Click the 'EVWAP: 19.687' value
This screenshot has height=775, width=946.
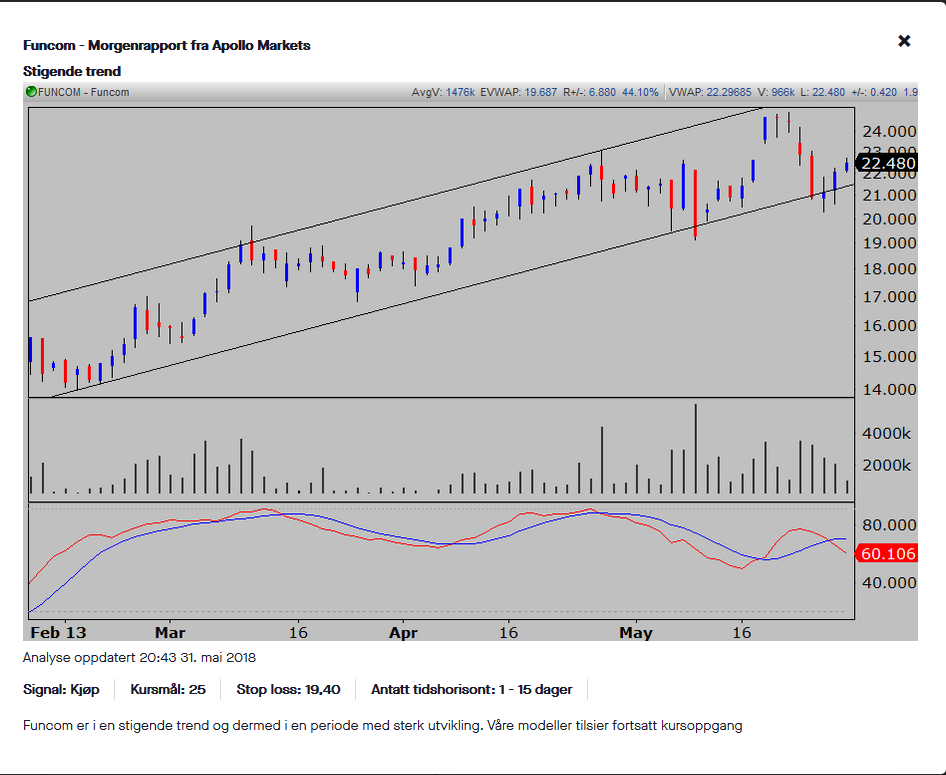(x=518, y=92)
